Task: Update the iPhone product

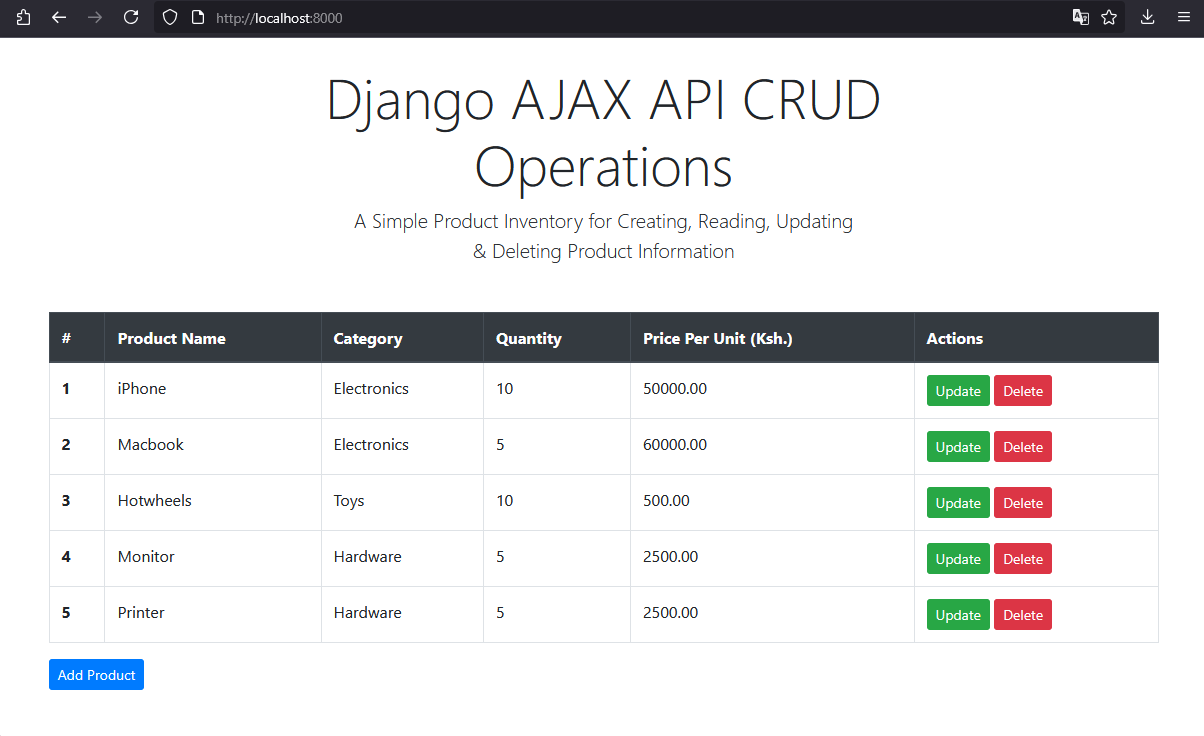Action: click(958, 391)
